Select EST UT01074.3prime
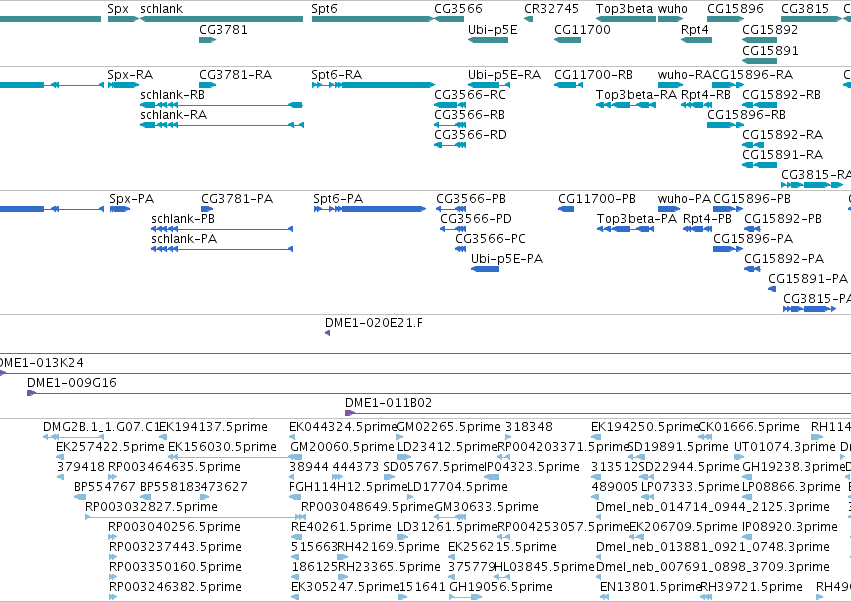 [784, 447]
